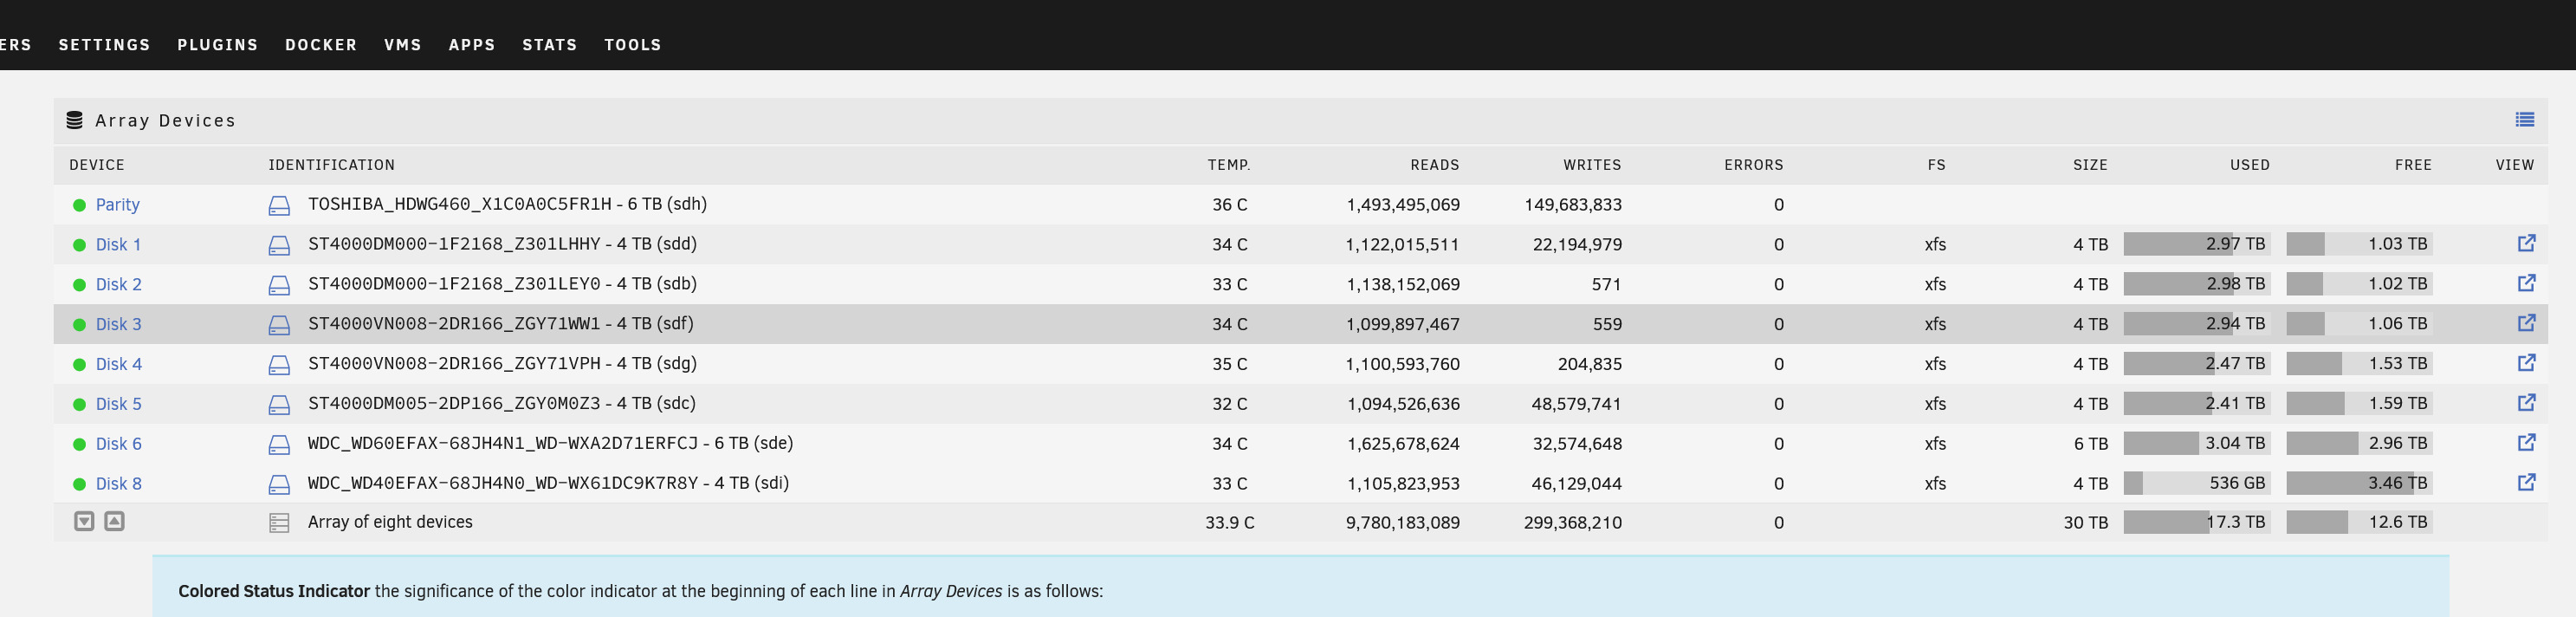Click the green status indicator for Disk 2
2576x617 pixels.
click(x=79, y=285)
